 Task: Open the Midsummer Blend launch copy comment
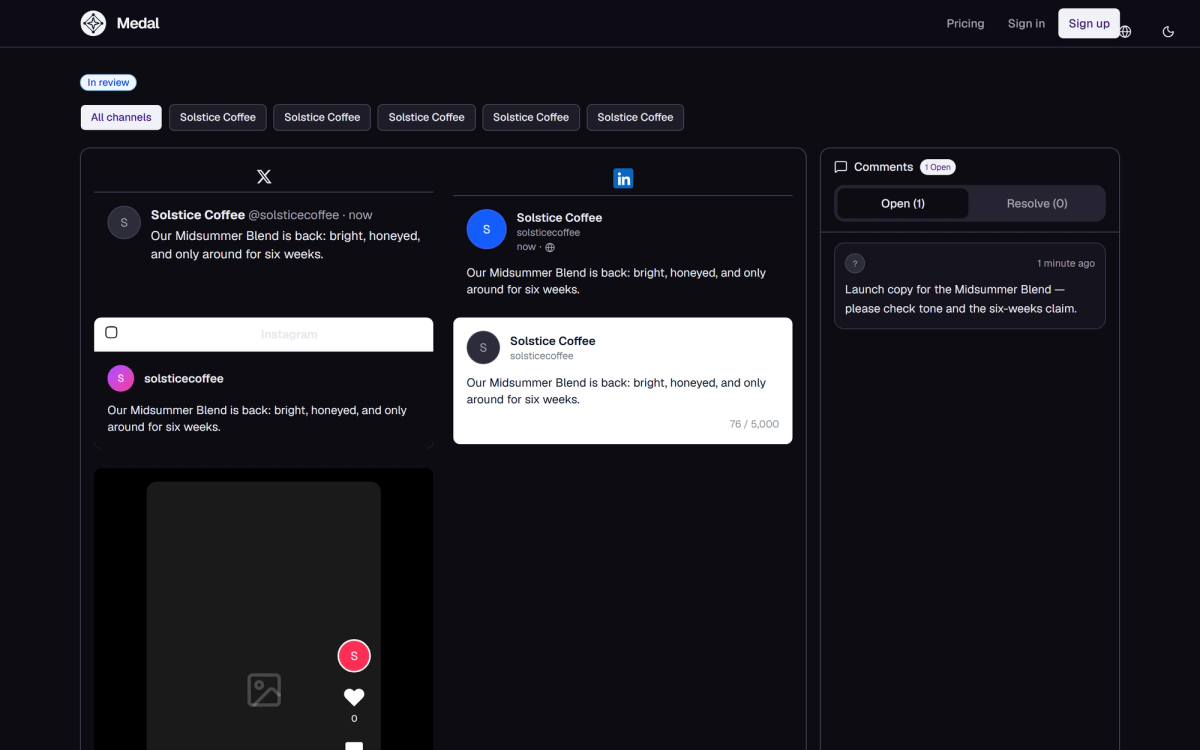coord(970,285)
